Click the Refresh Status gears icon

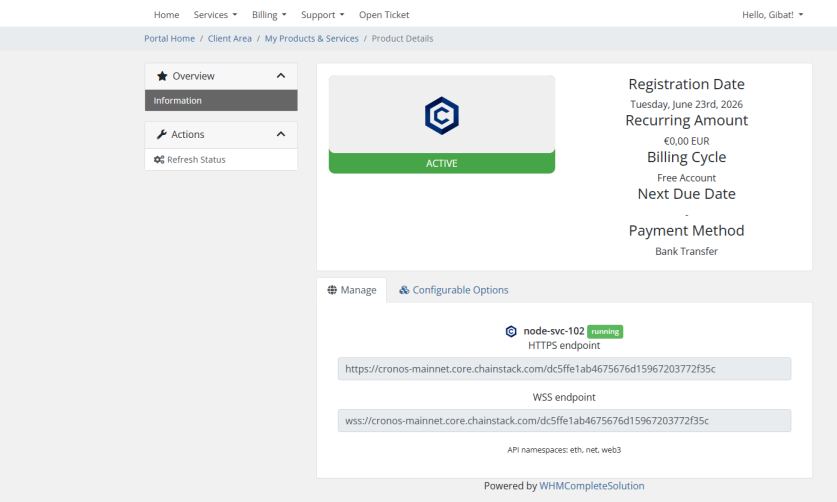159,160
